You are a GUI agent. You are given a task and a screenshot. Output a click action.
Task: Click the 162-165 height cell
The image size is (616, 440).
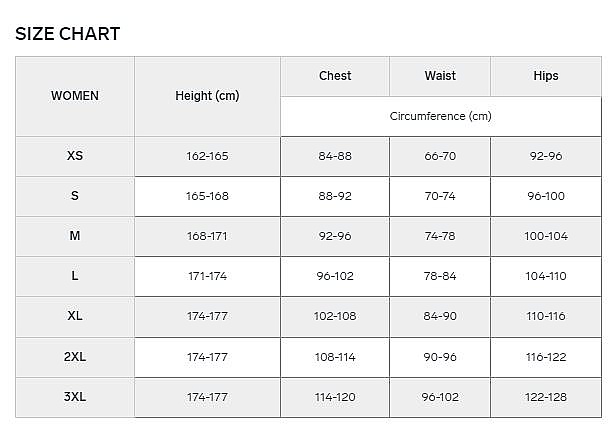click(207, 156)
